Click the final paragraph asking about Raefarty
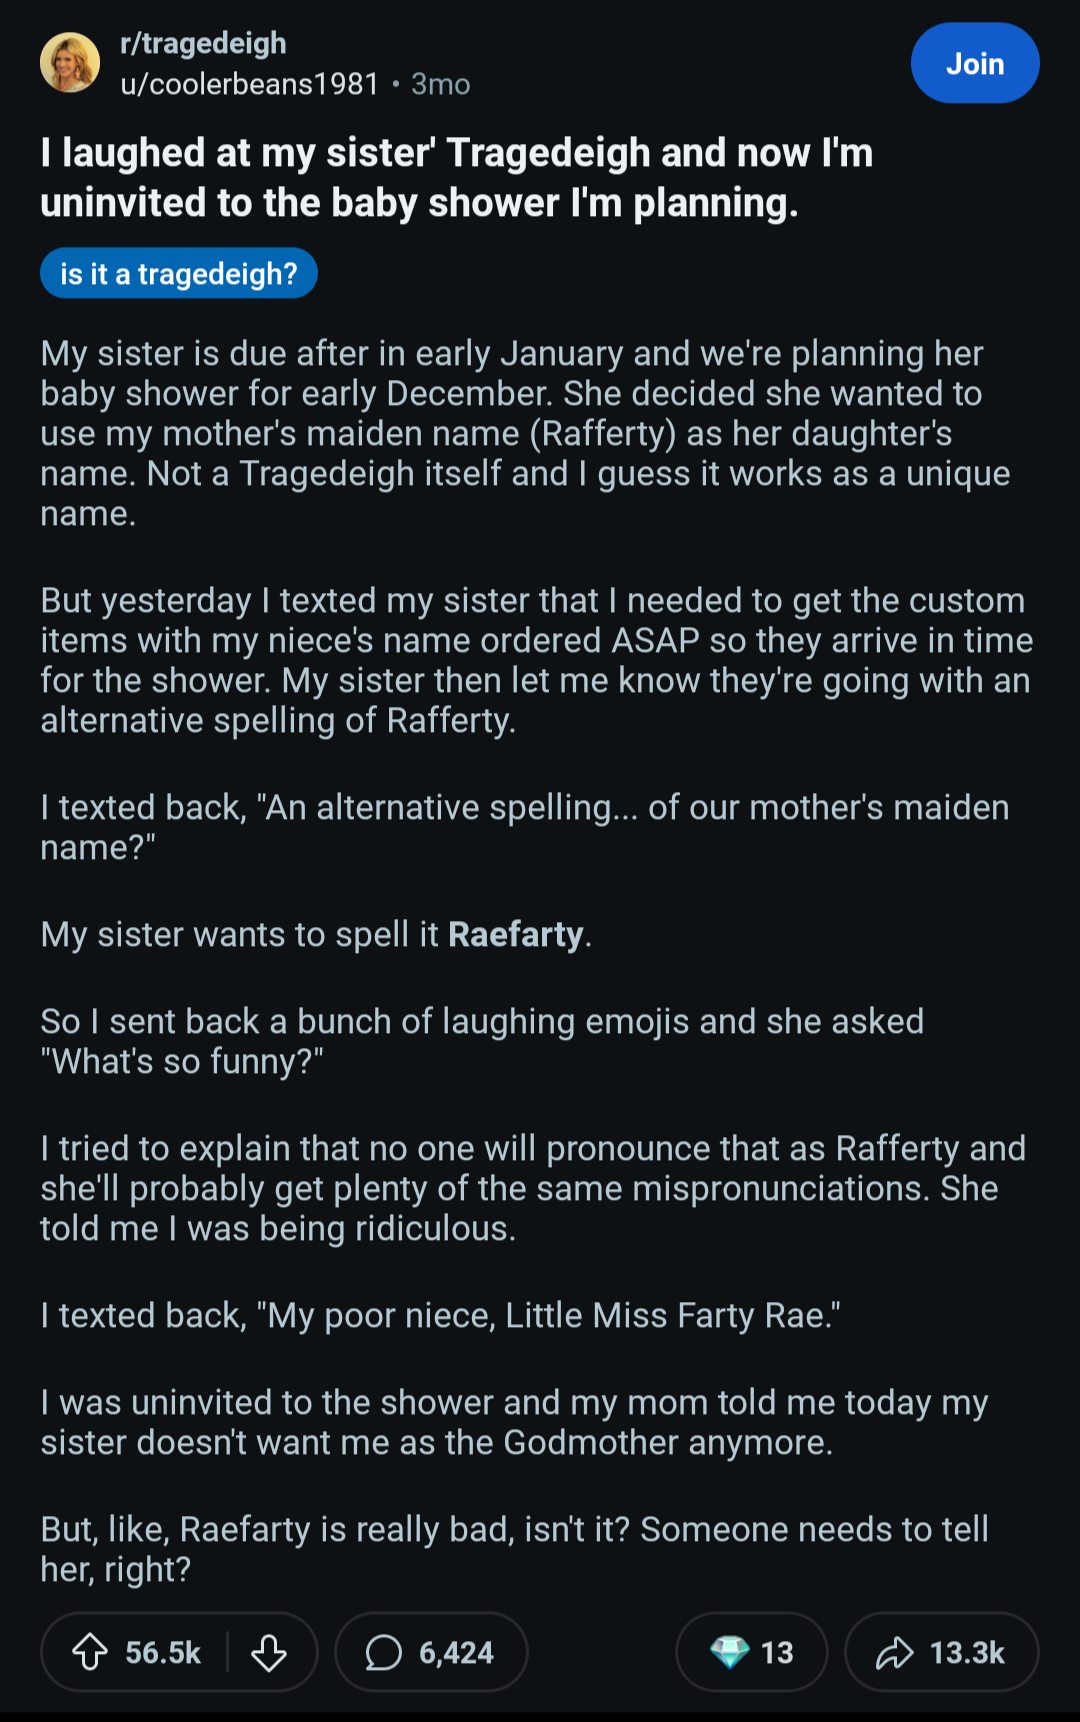The image size is (1080, 1722). click(515, 1549)
